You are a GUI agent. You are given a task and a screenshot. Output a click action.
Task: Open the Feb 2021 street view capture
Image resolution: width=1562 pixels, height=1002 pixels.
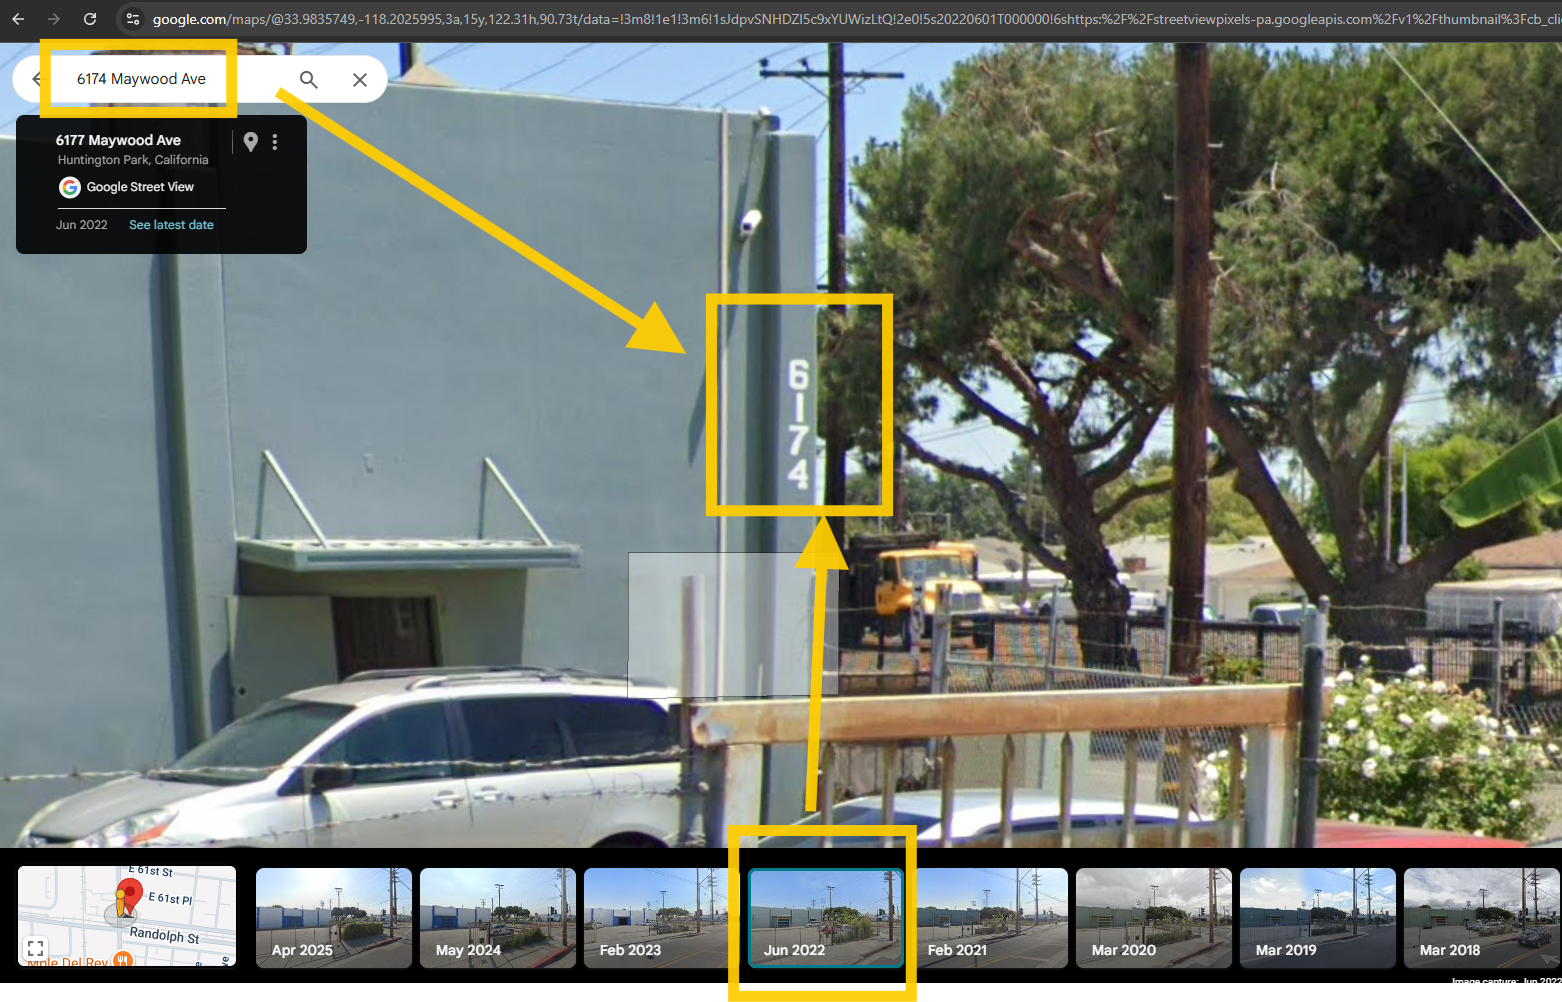[992, 918]
